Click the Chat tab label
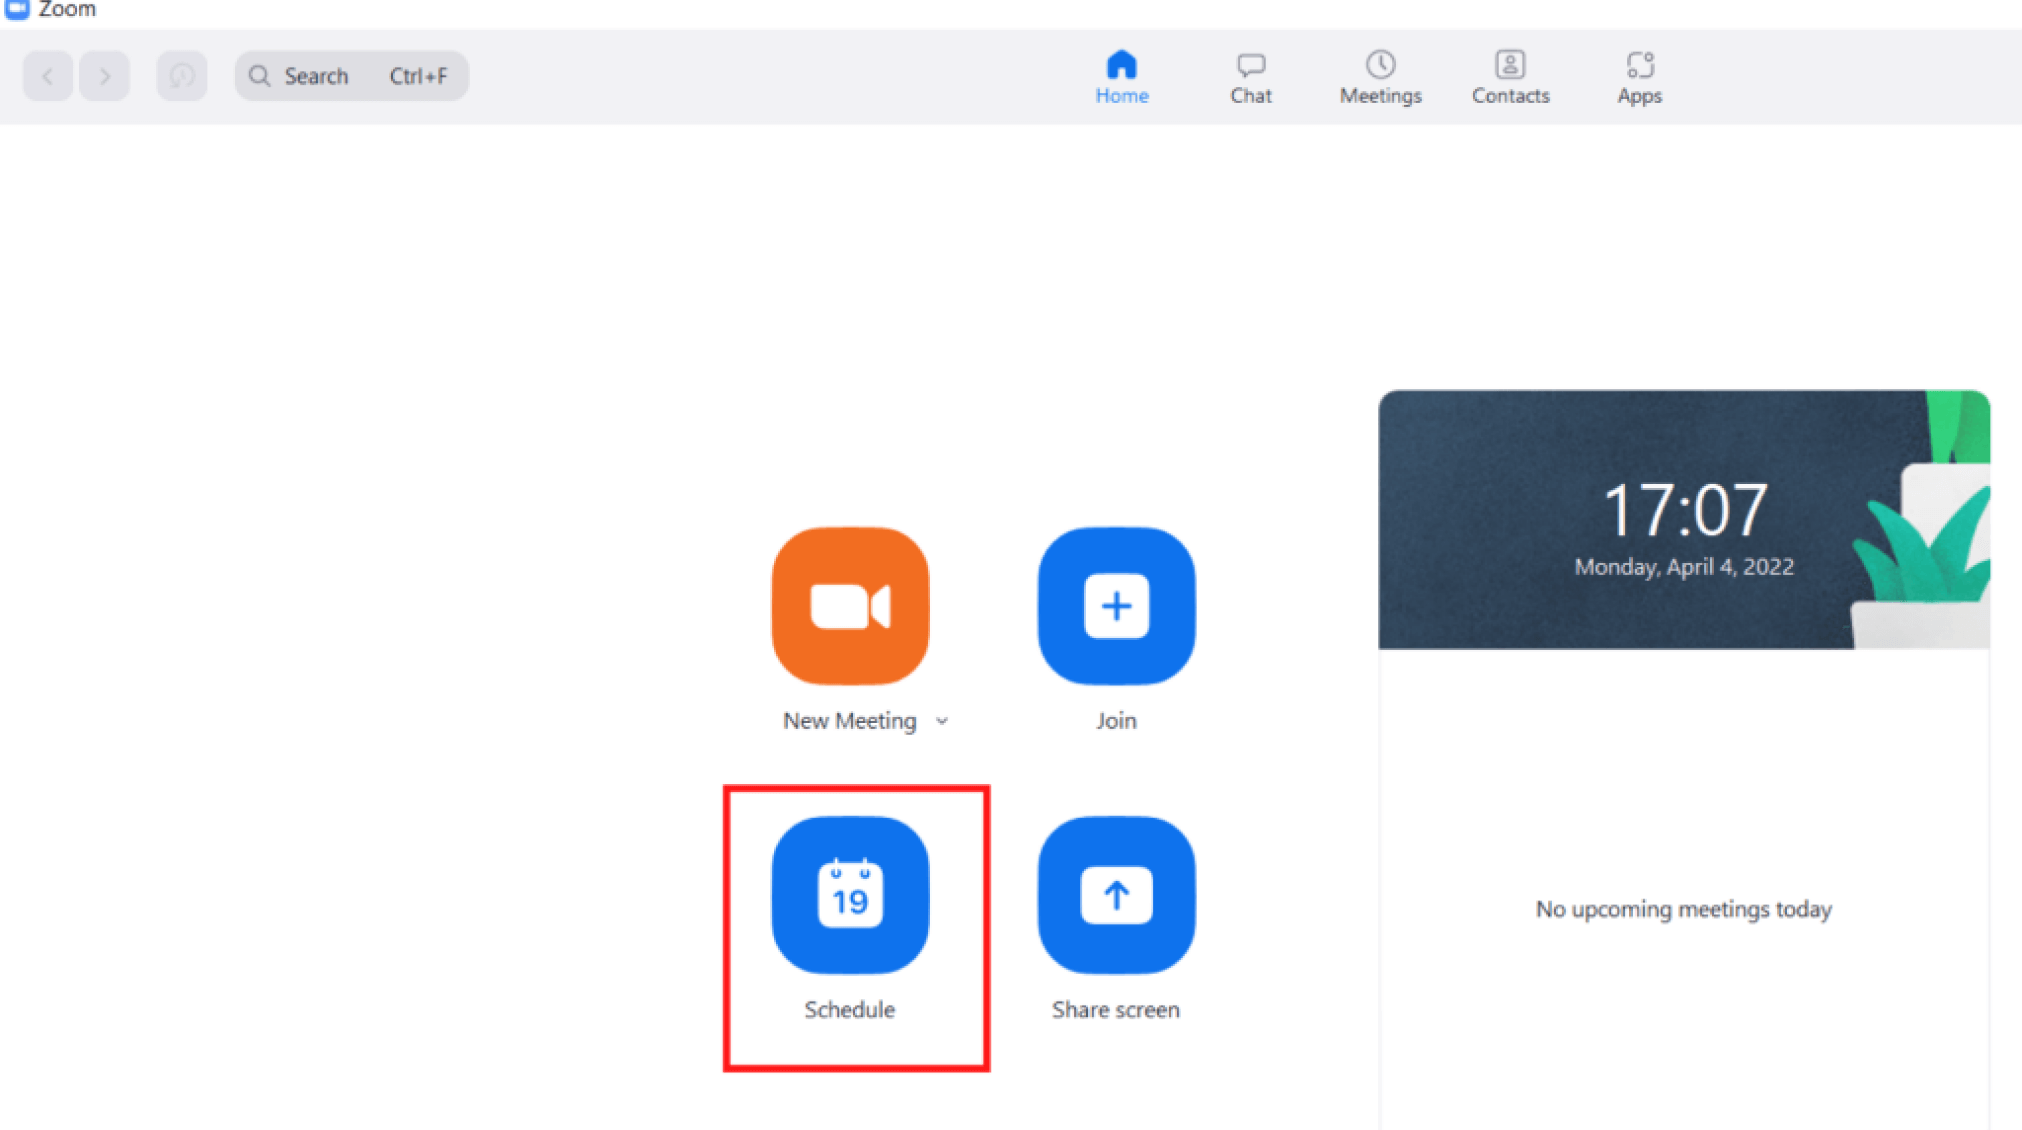The image size is (2022, 1130). (x=1251, y=94)
